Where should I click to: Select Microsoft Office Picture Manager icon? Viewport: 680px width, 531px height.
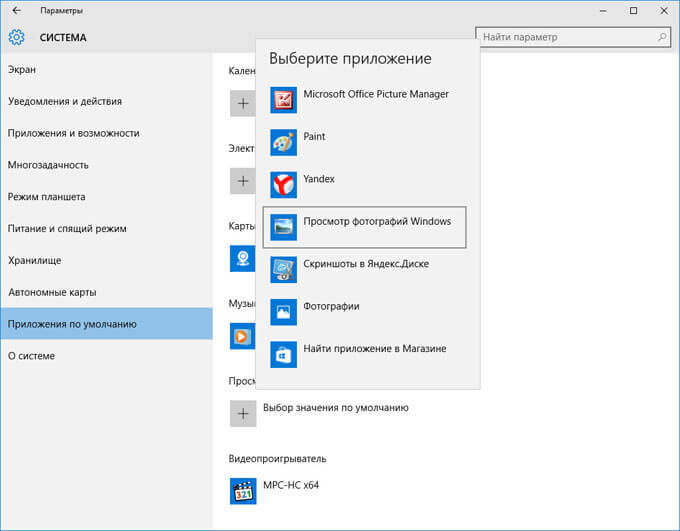tap(283, 100)
